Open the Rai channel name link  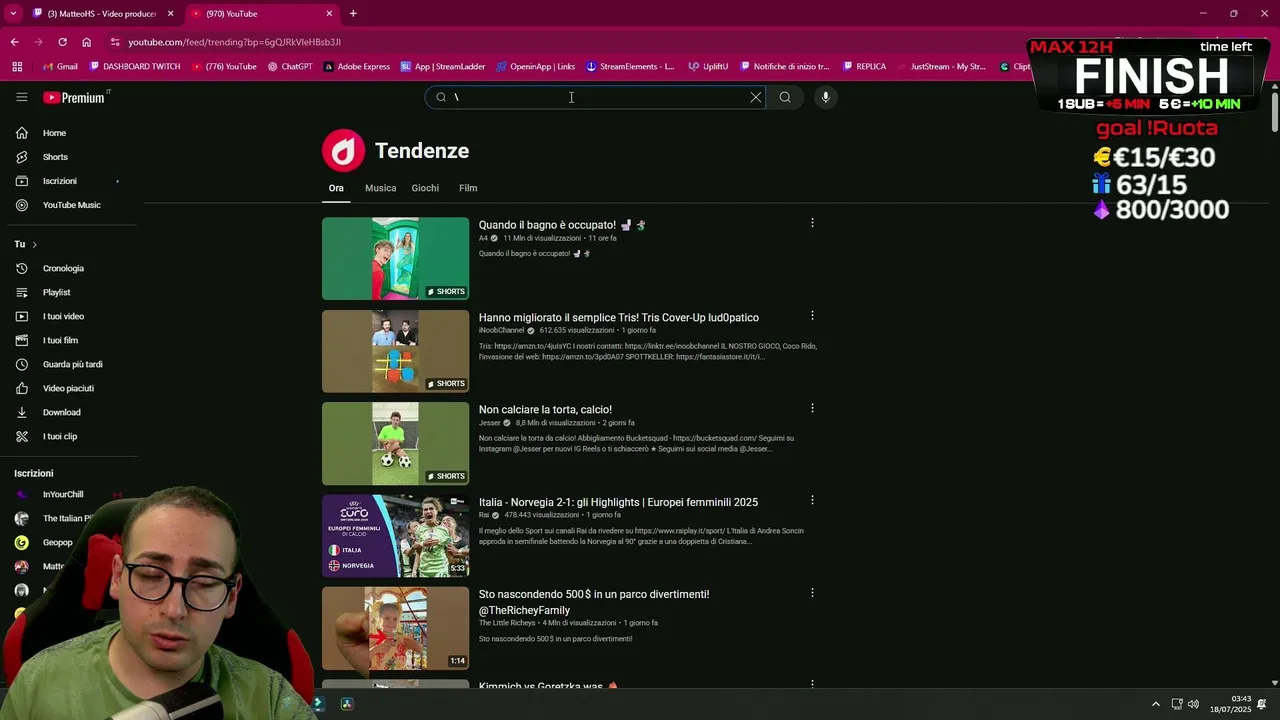[484, 515]
